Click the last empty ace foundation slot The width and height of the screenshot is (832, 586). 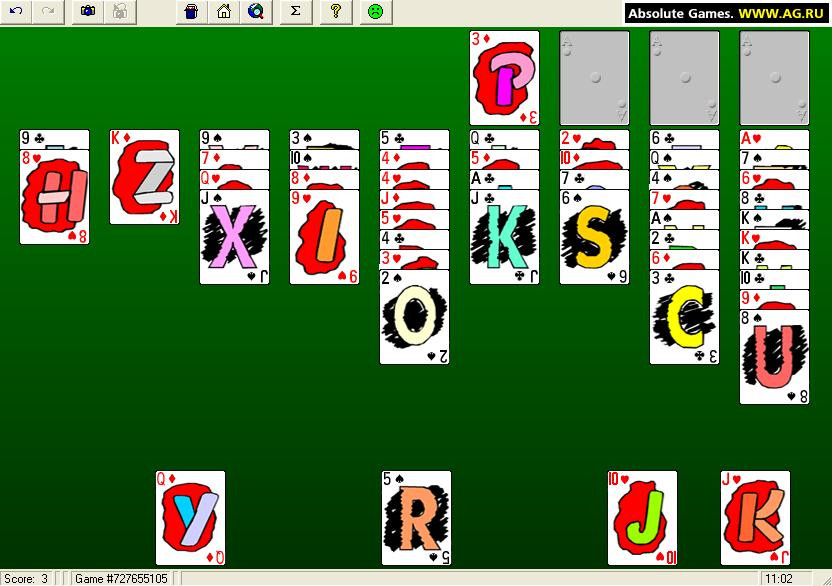coord(775,78)
